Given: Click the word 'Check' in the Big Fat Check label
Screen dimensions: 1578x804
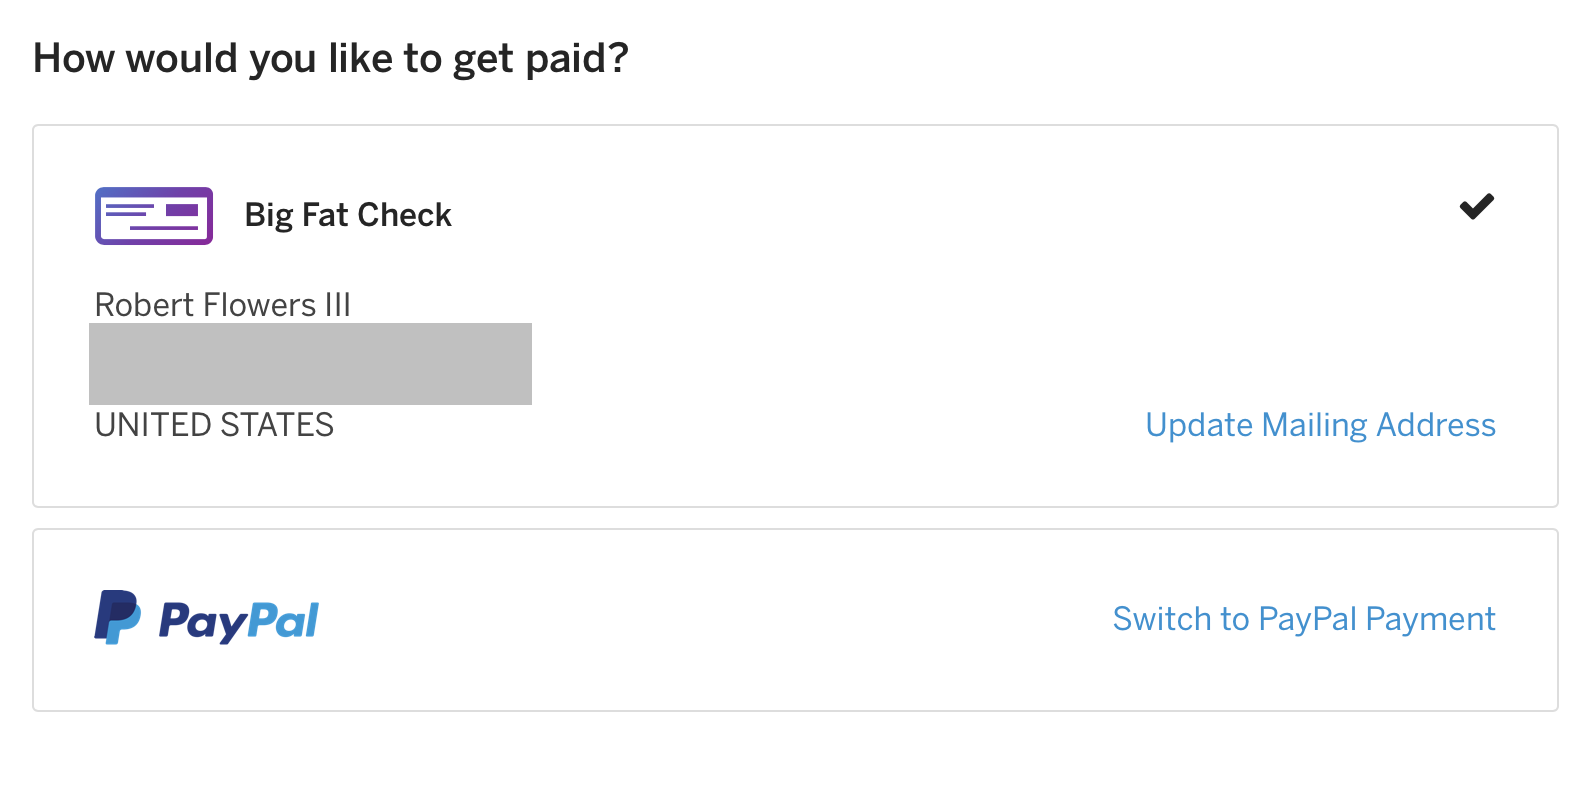Looking at the screenshot, I should click(x=405, y=215).
